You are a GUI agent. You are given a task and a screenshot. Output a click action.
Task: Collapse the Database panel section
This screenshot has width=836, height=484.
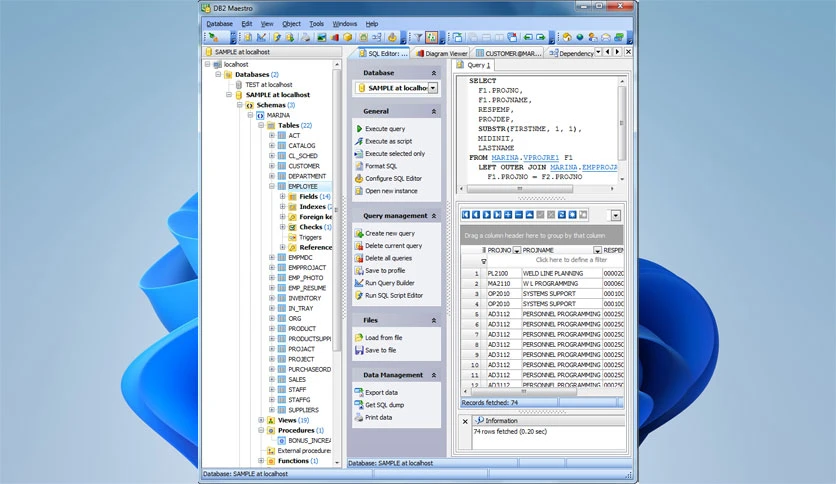point(433,73)
